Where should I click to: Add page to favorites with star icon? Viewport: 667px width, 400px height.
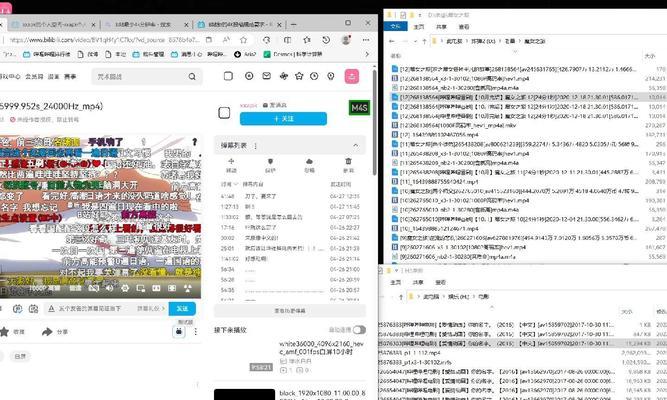click(x=243, y=40)
